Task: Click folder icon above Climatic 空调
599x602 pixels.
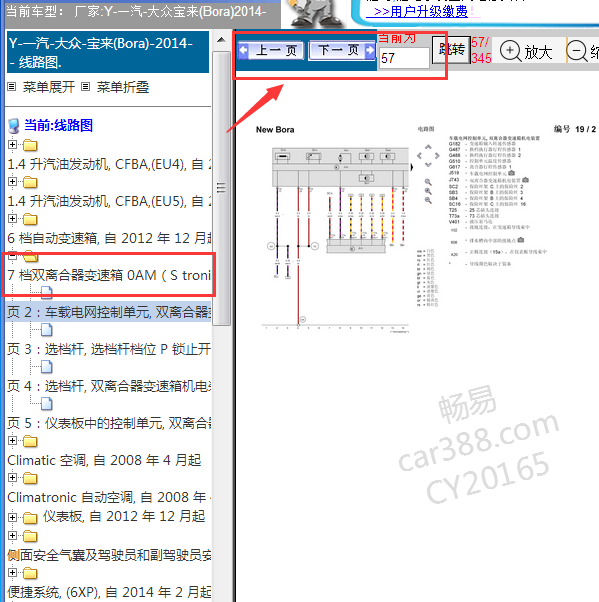Action: pos(30,441)
